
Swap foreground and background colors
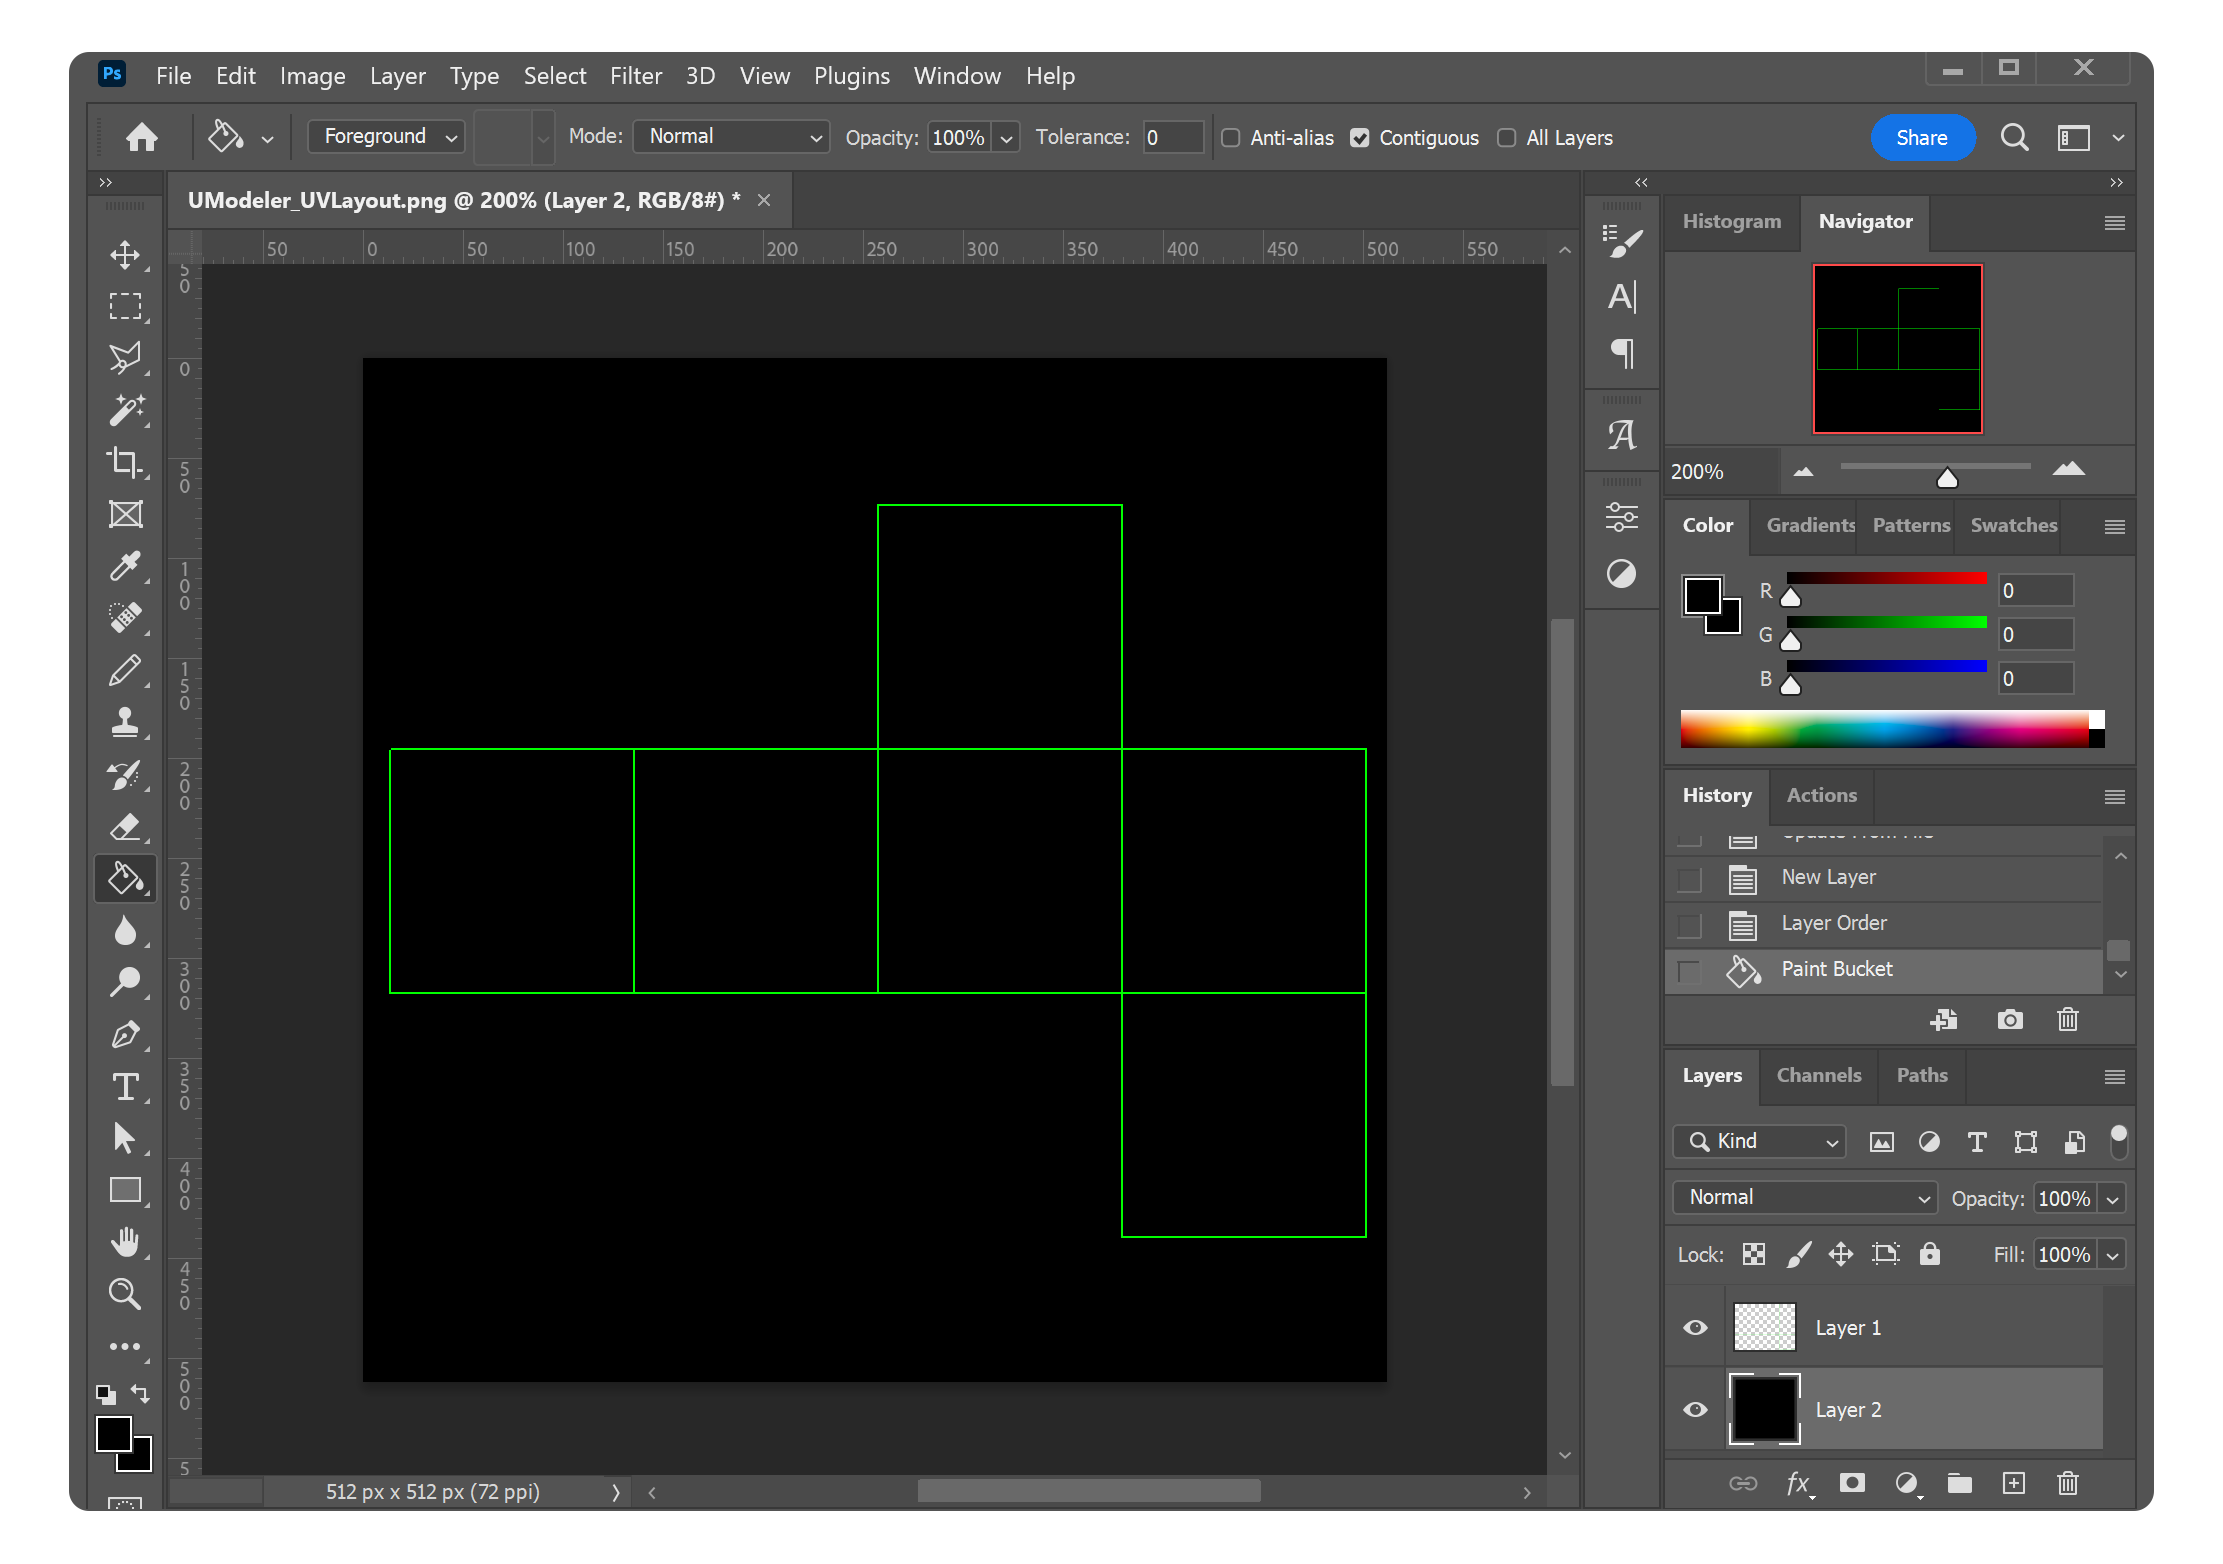[x=140, y=1393]
